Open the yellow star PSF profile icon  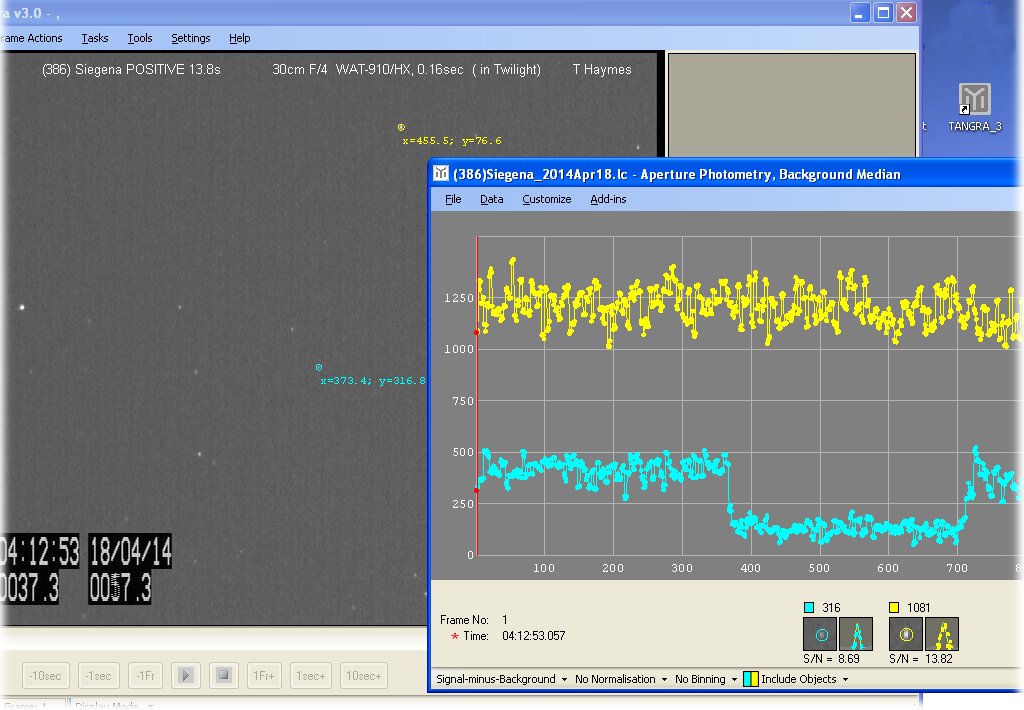pos(942,633)
